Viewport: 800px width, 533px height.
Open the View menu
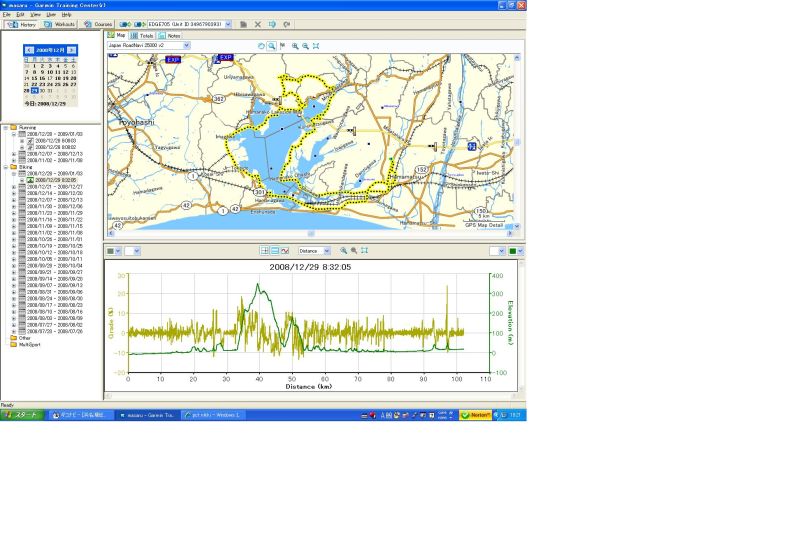tap(35, 15)
